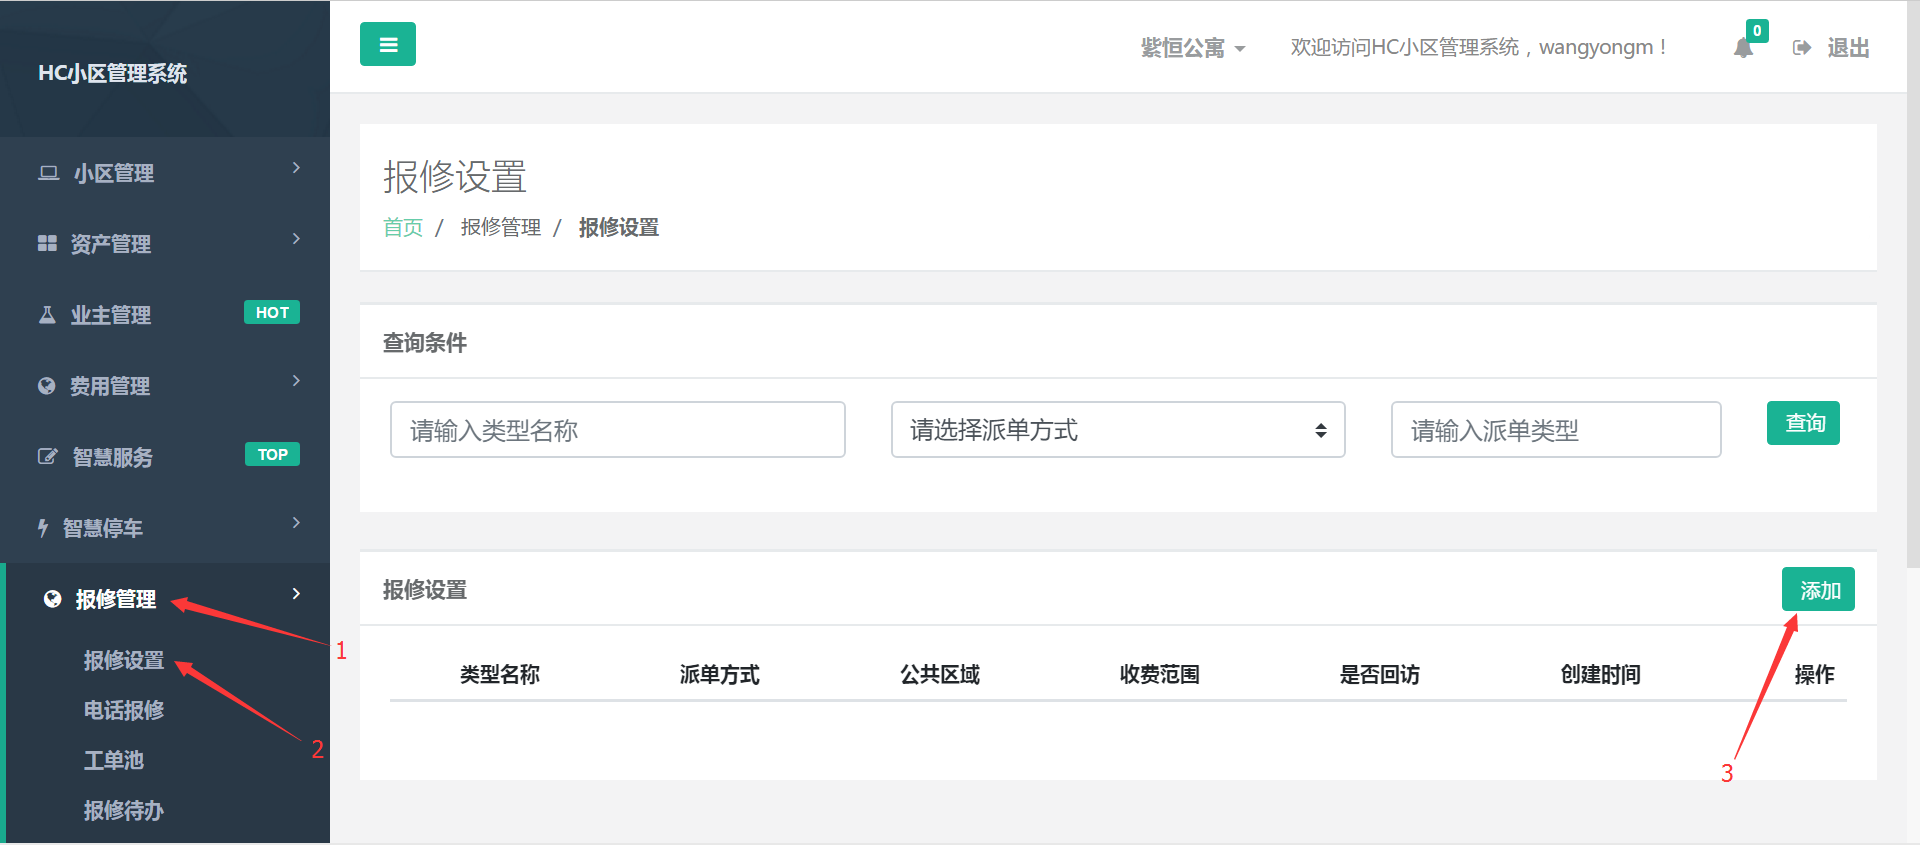Screen dimensions: 1920x845
Task: Expand the 小区管理 menu chevron
Action: [296, 168]
